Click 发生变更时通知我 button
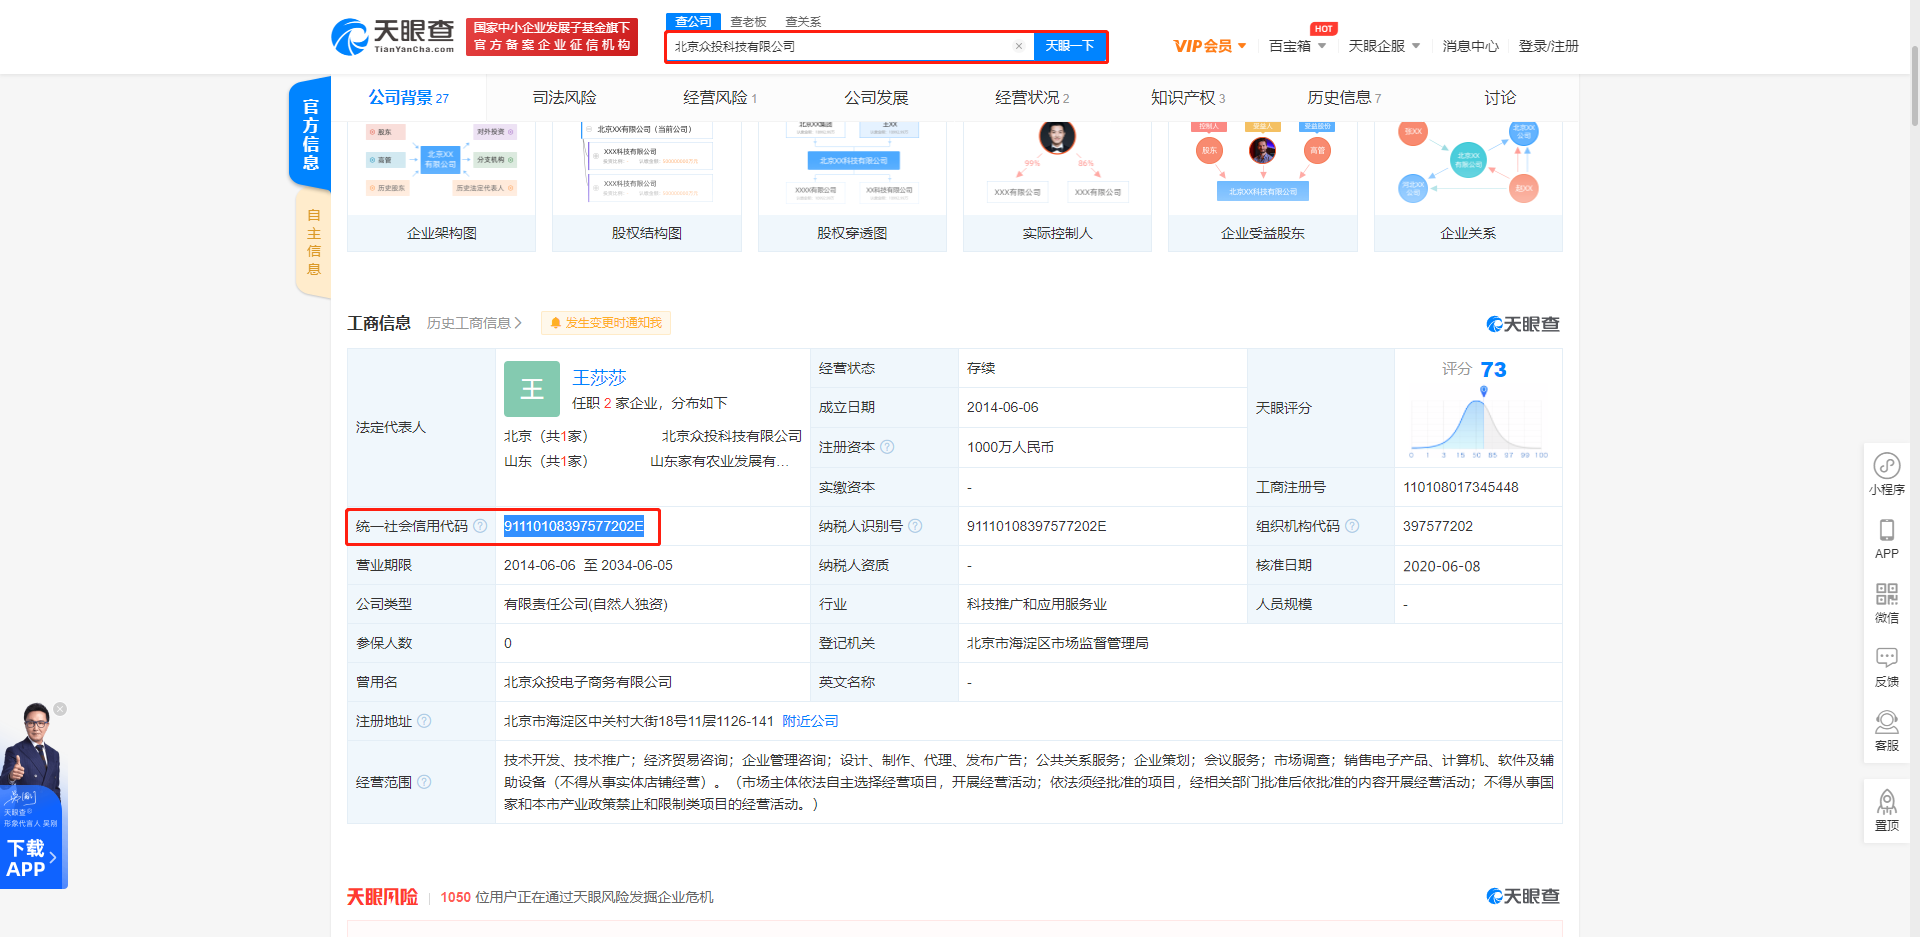1920x937 pixels. point(606,323)
